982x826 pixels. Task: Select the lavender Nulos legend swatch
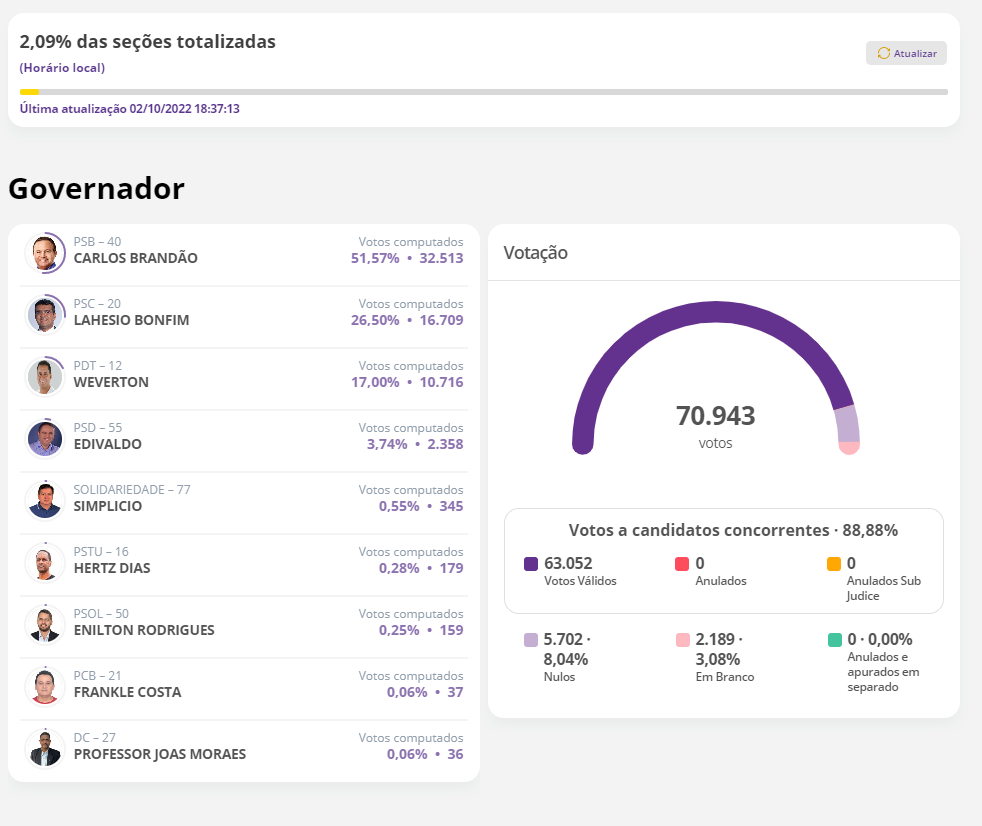point(531,640)
